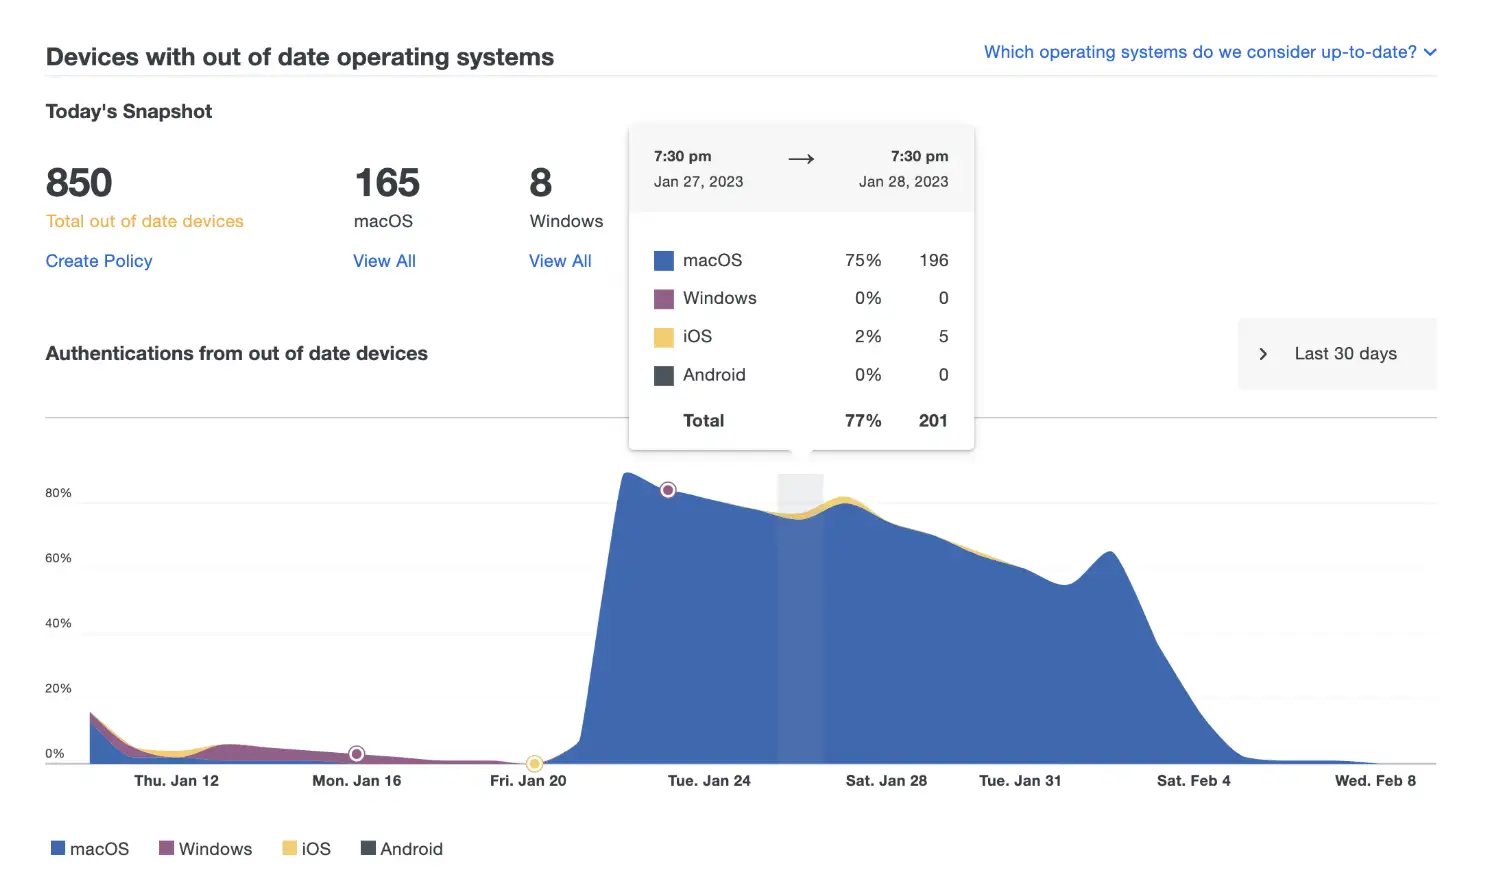Open the 'Last 30 days' time range selector
Image resolution: width=1502 pixels, height=888 pixels.
click(x=1337, y=354)
